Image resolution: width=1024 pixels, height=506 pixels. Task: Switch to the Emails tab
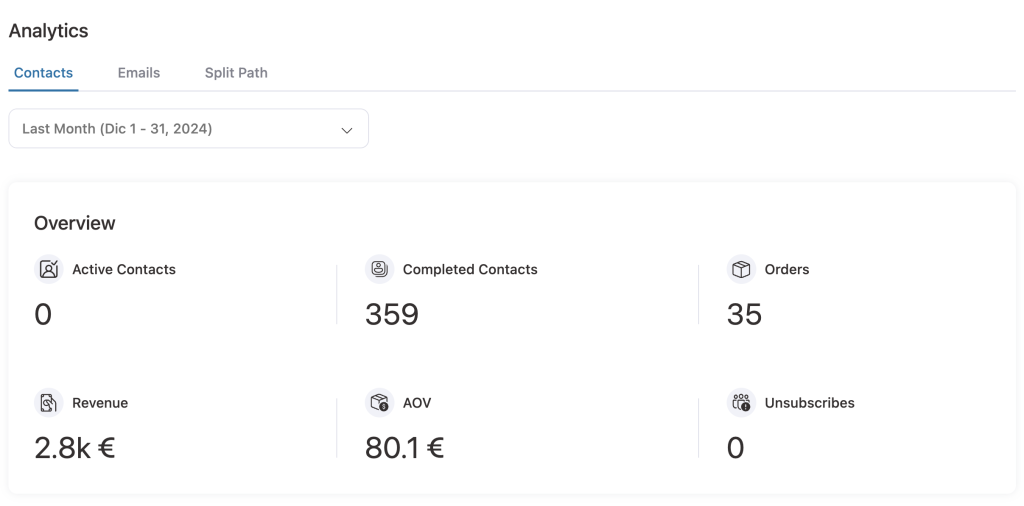point(139,73)
